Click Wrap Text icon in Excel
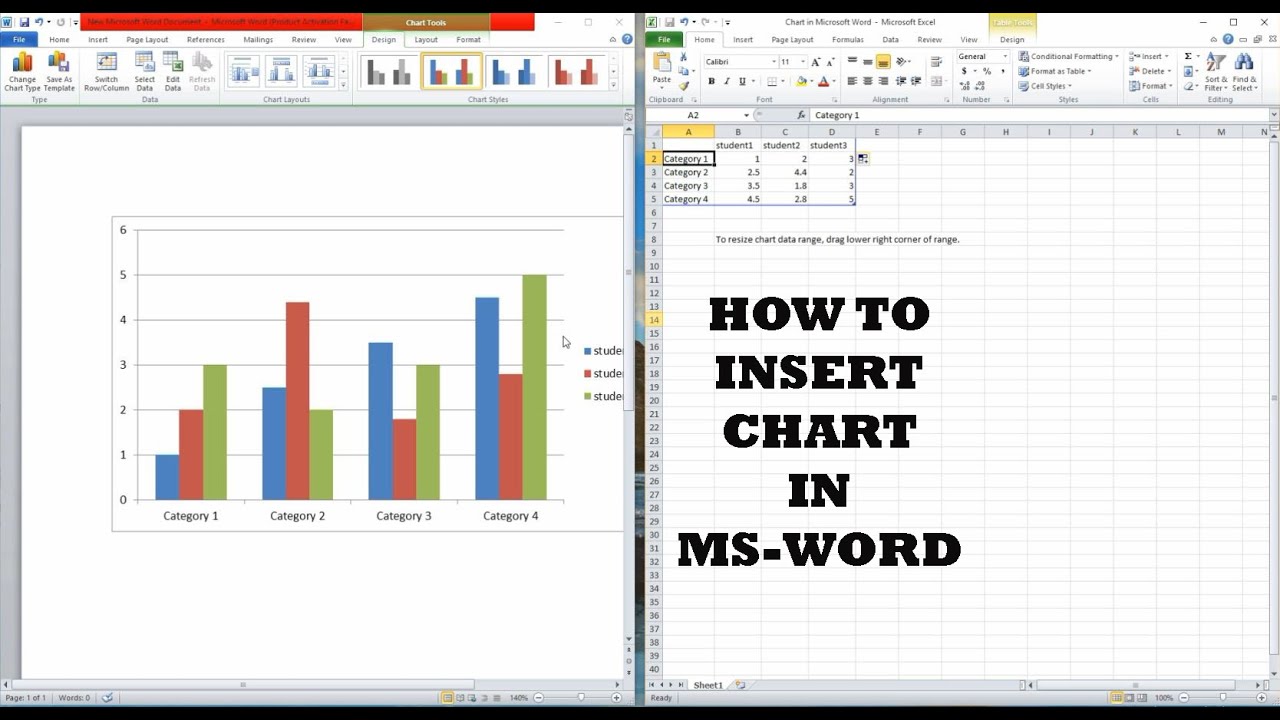Image resolution: width=1280 pixels, height=720 pixels. tap(936, 62)
